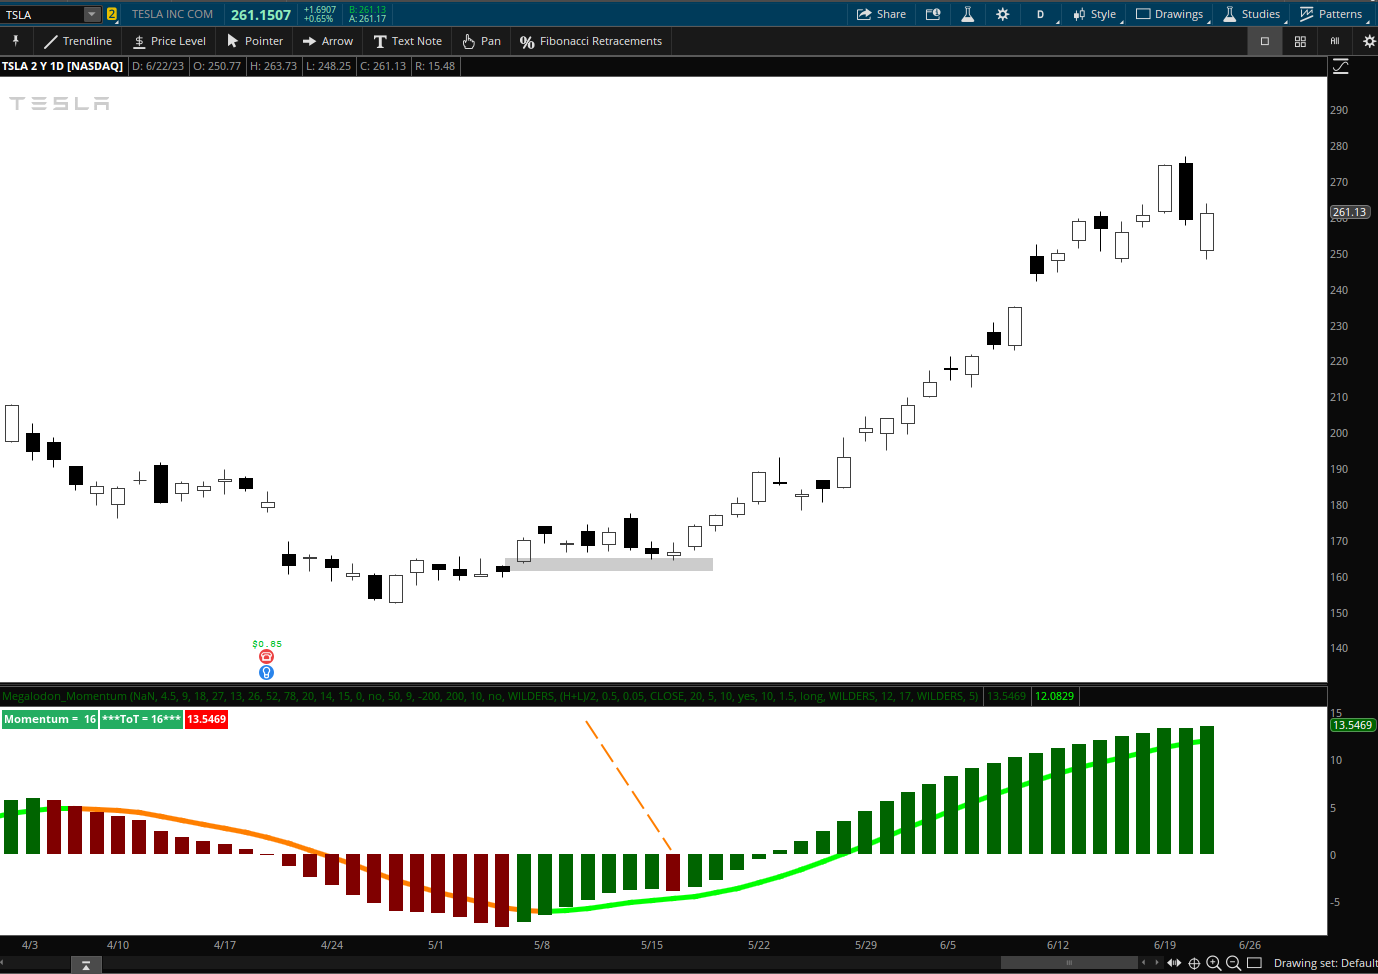Open the Patterns dropdown menu

click(x=1332, y=14)
